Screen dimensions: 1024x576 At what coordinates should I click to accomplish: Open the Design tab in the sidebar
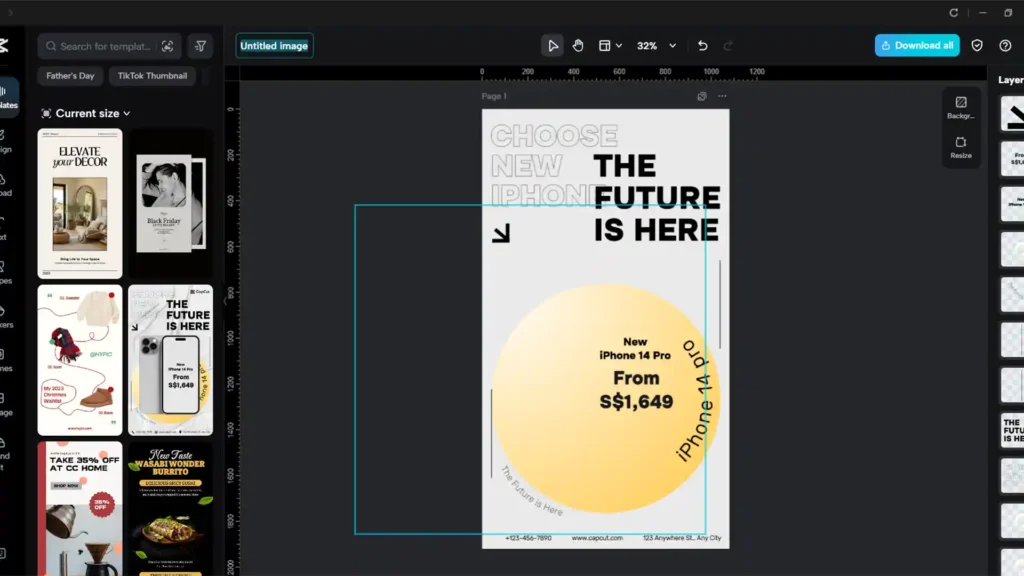[x=6, y=141]
